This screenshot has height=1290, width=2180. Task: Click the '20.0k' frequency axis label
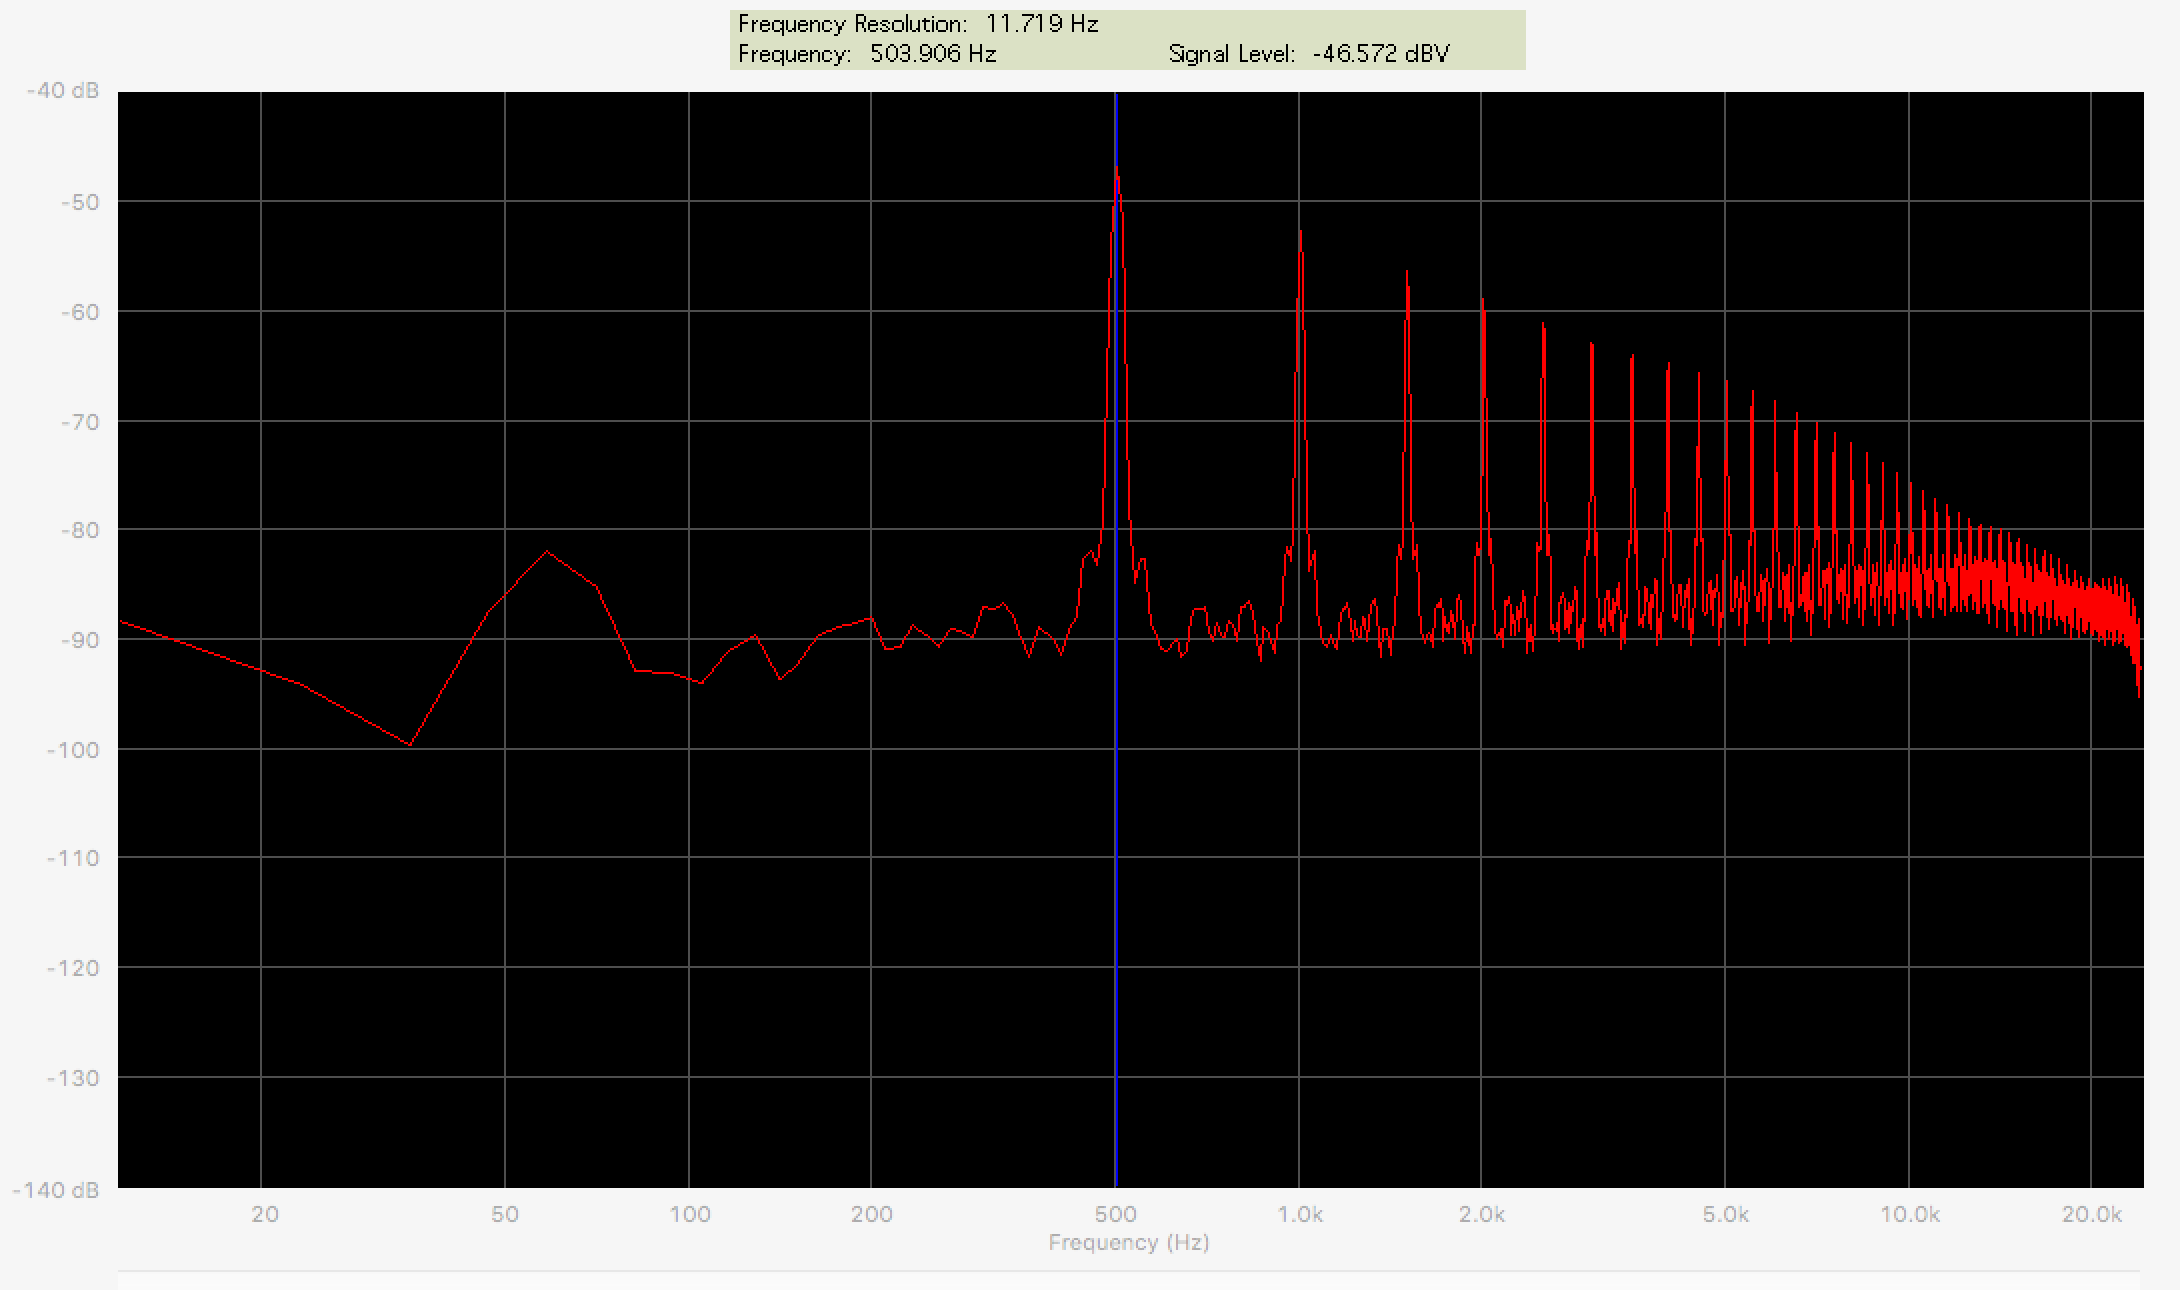click(2092, 1214)
